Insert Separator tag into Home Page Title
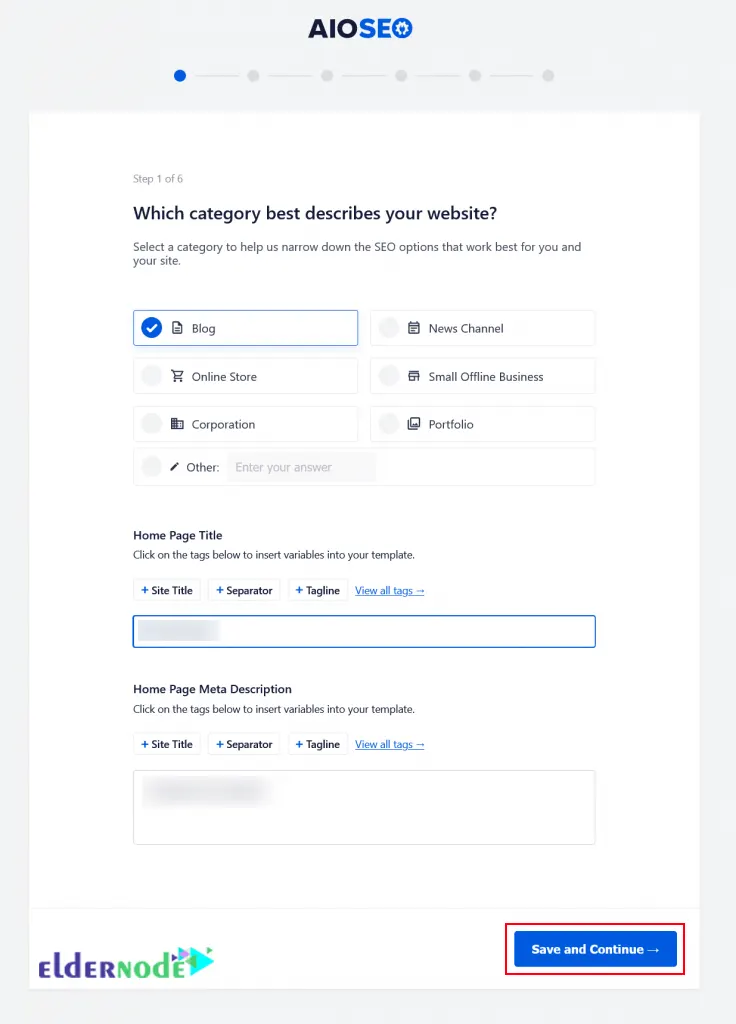Screen dimensions: 736x1024 (243, 590)
